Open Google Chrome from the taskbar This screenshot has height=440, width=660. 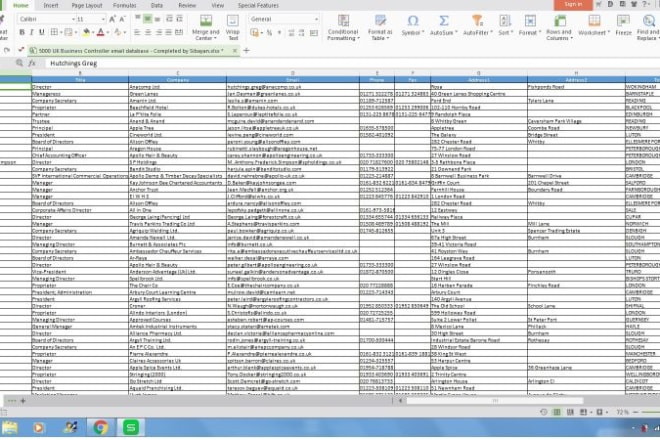tap(101, 427)
